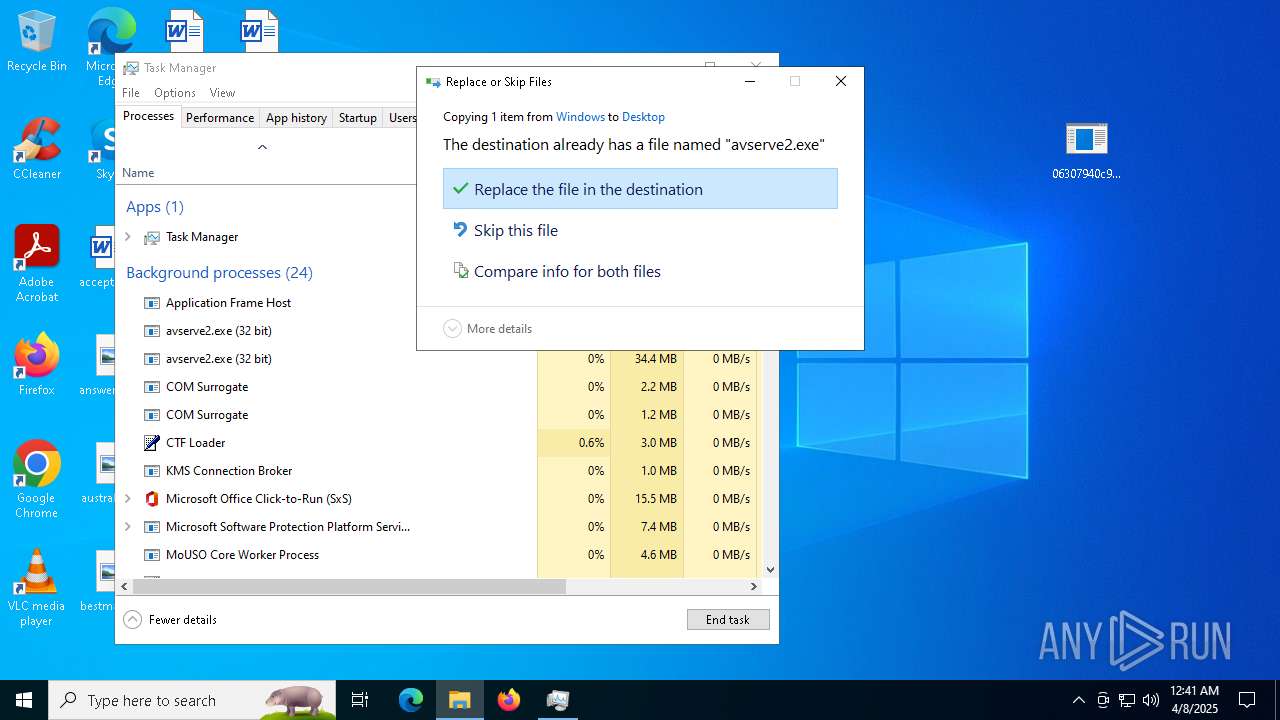The width and height of the screenshot is (1280, 720).
Task: Click the Task Manager row icon under Apps
Action: [152, 237]
